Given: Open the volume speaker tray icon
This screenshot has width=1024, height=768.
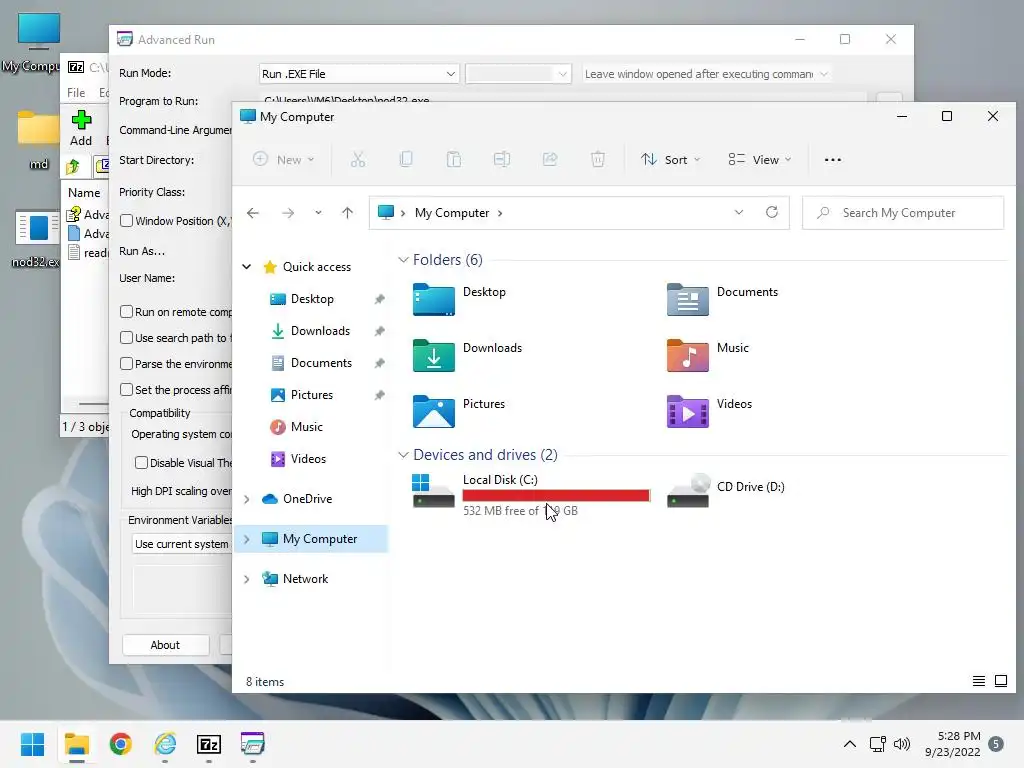Looking at the screenshot, I should click(902, 744).
